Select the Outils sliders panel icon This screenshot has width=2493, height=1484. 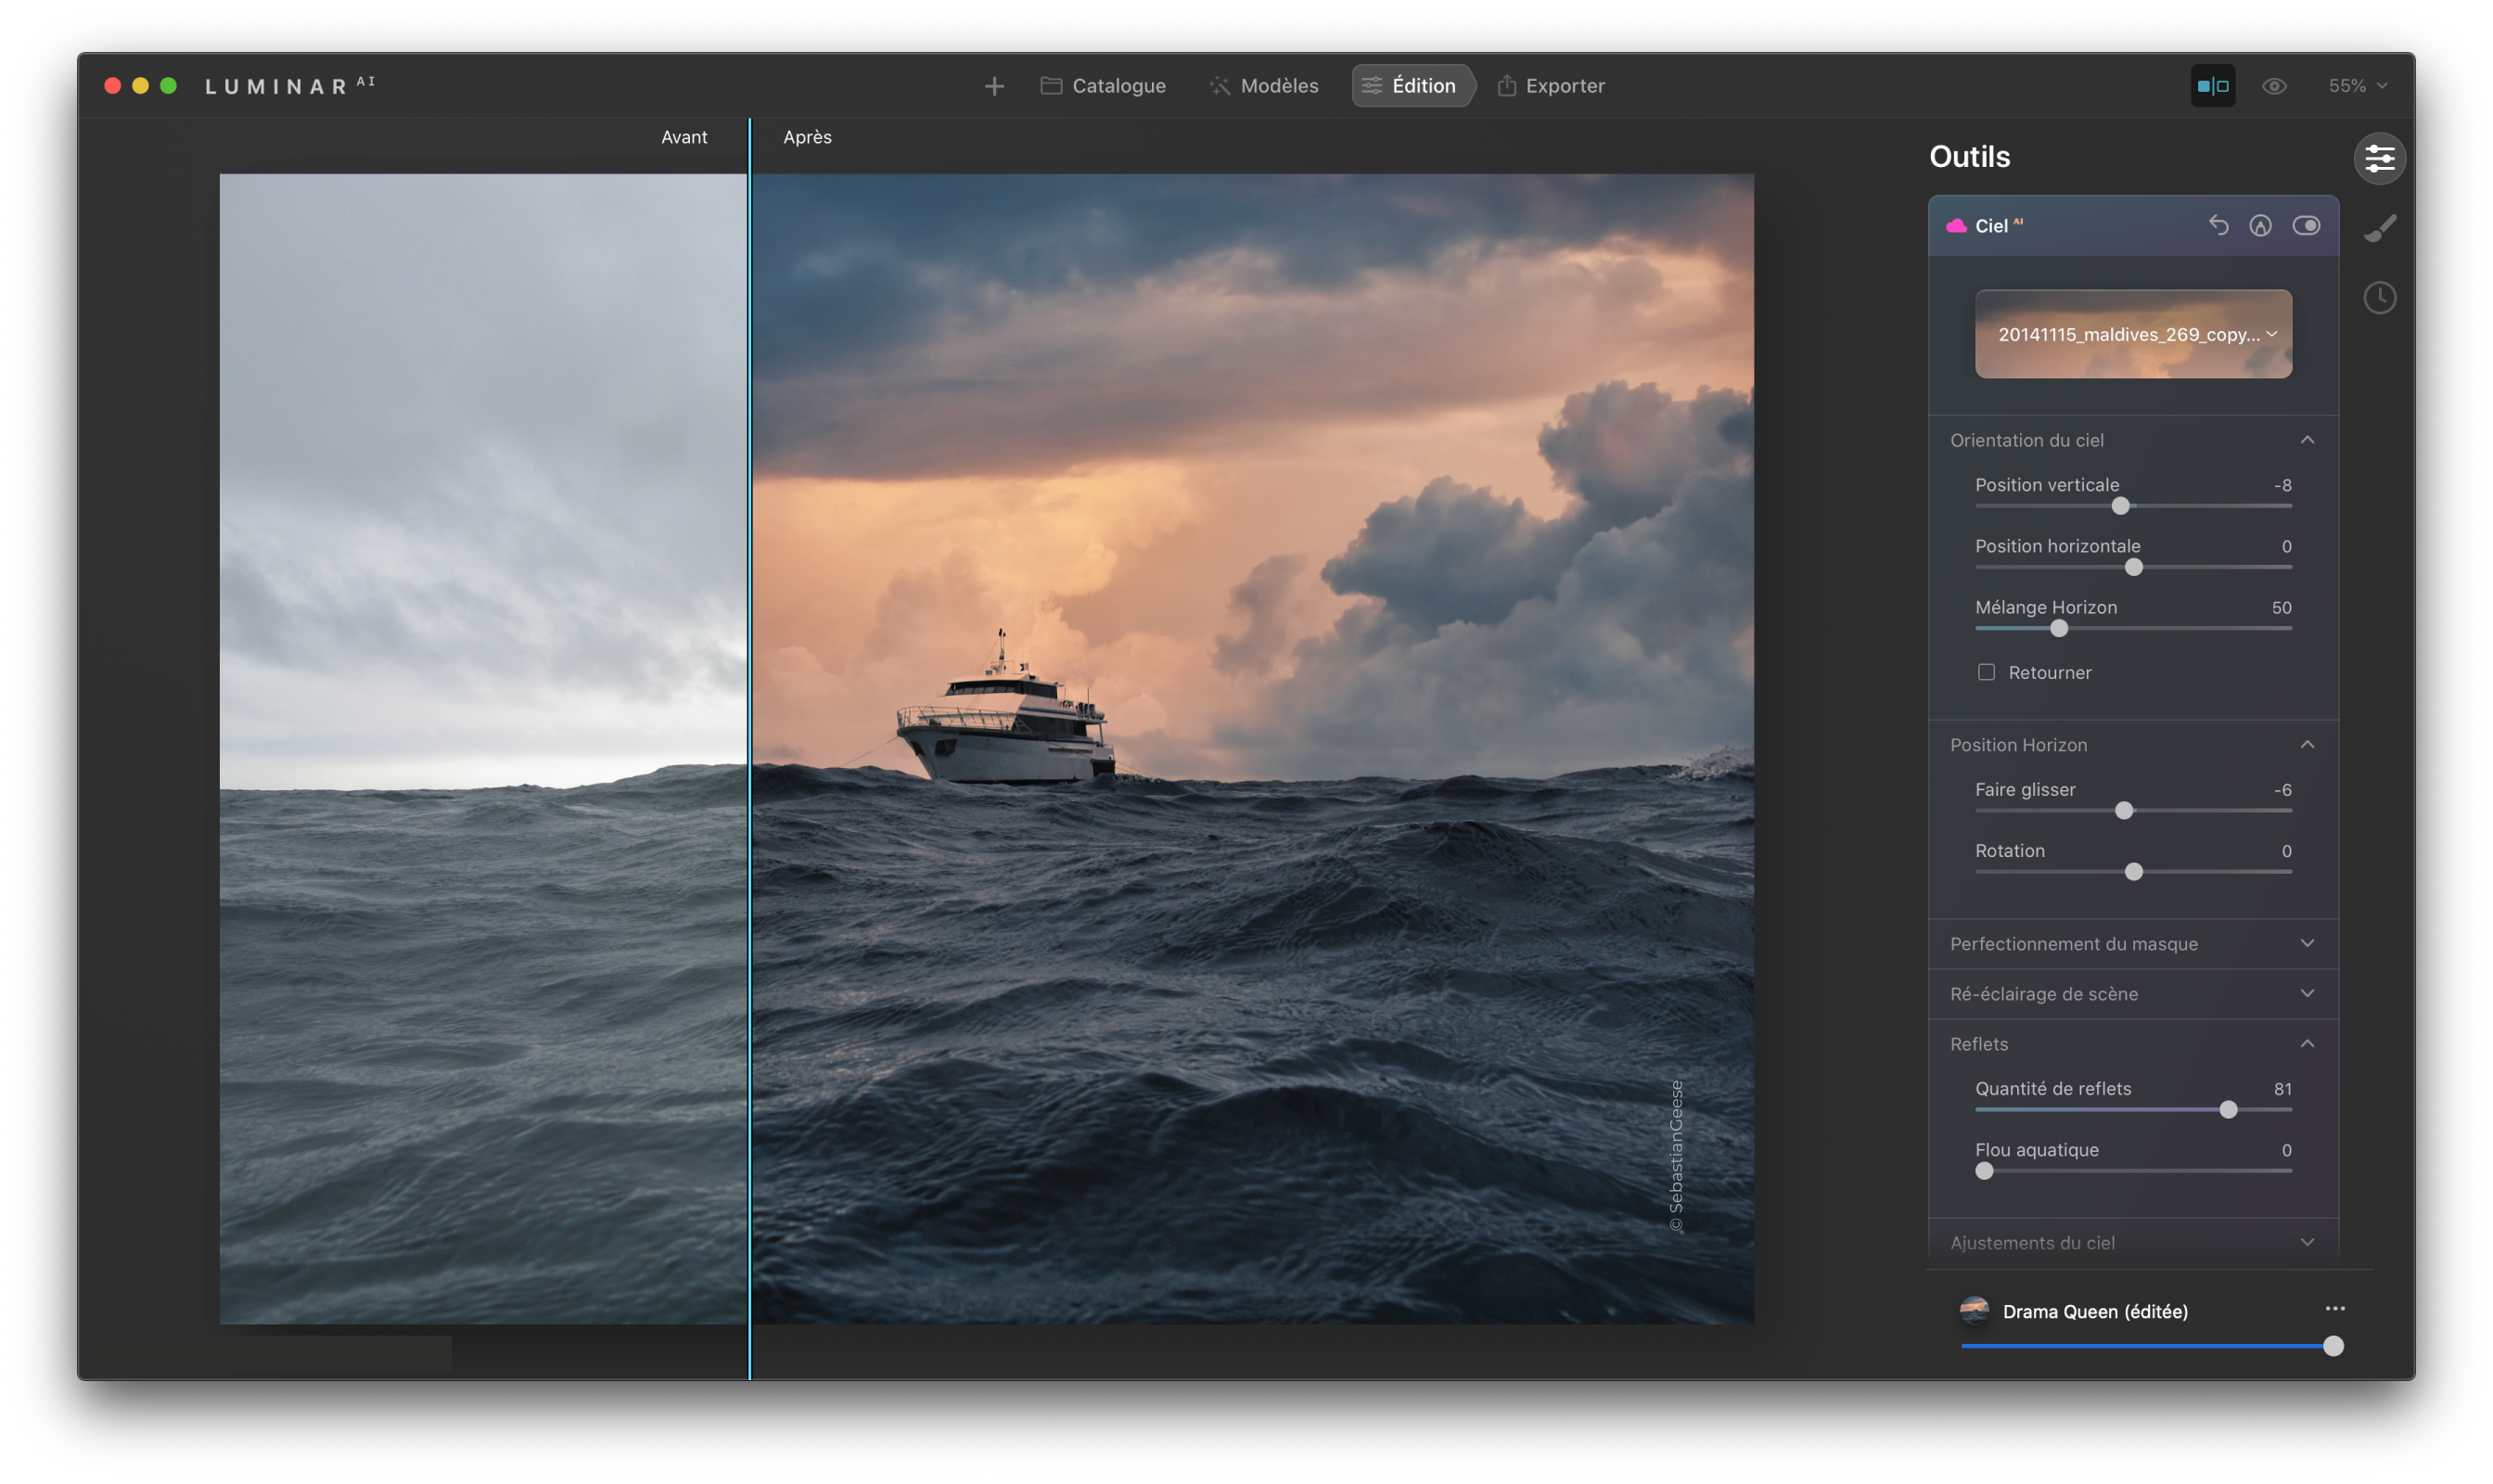pyautogui.click(x=2379, y=158)
